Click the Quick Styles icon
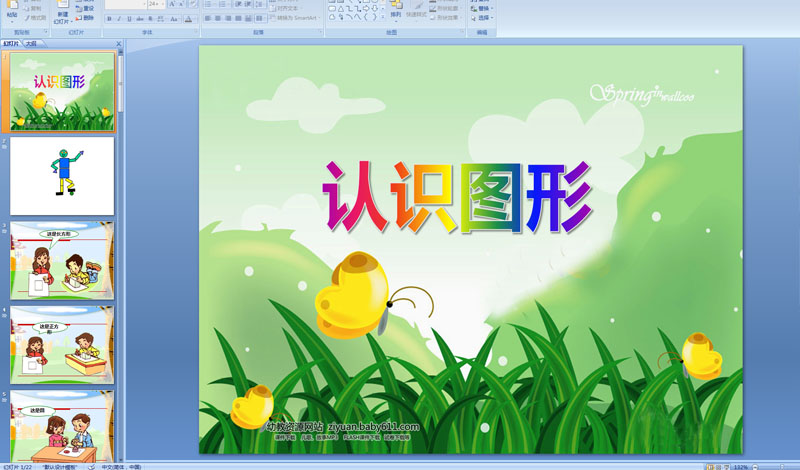 [x=417, y=13]
